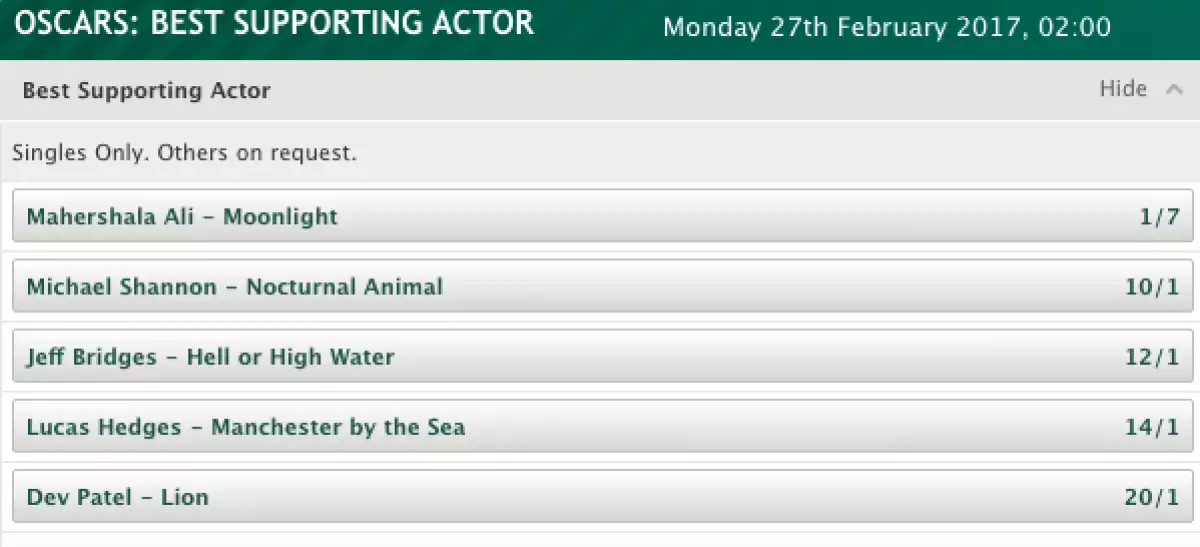
Task: Click Michael Shannon's name
Action: pyautogui.click(x=121, y=287)
